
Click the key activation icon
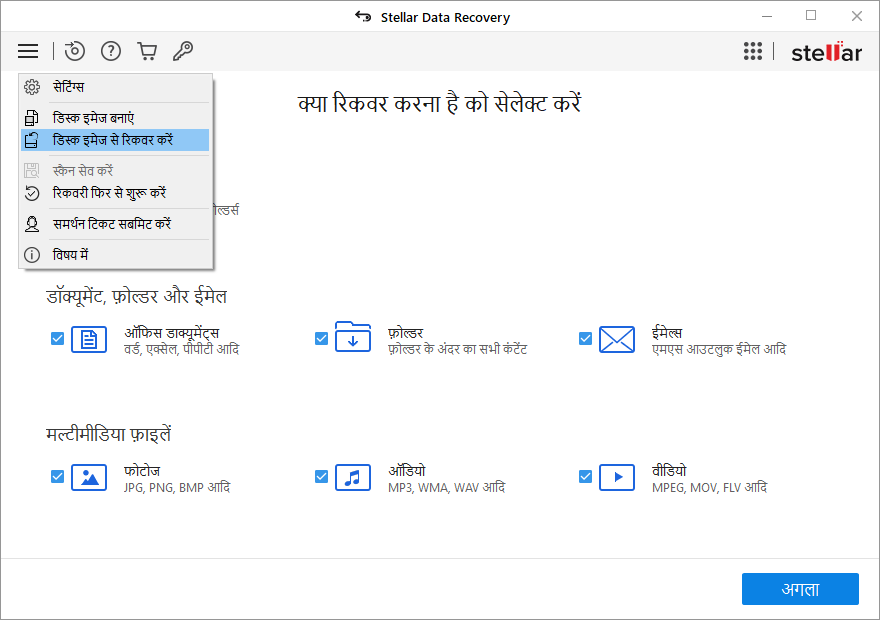182,51
